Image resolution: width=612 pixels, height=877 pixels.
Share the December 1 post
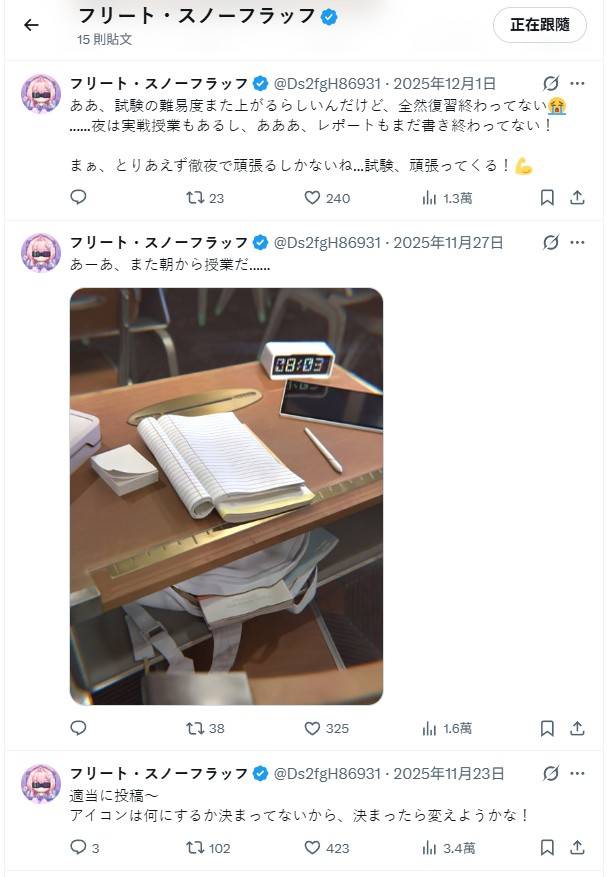tap(577, 197)
